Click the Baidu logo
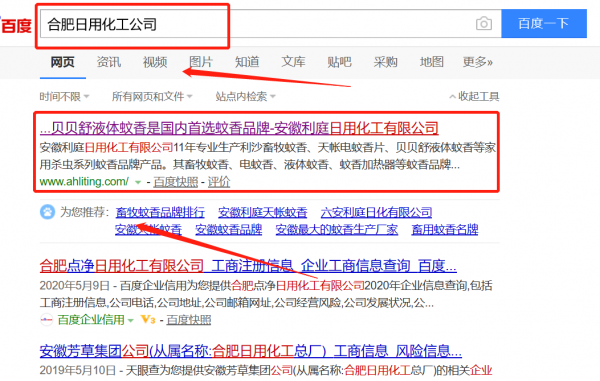The height and width of the screenshot is (381, 600). pyautogui.click(x=15, y=25)
